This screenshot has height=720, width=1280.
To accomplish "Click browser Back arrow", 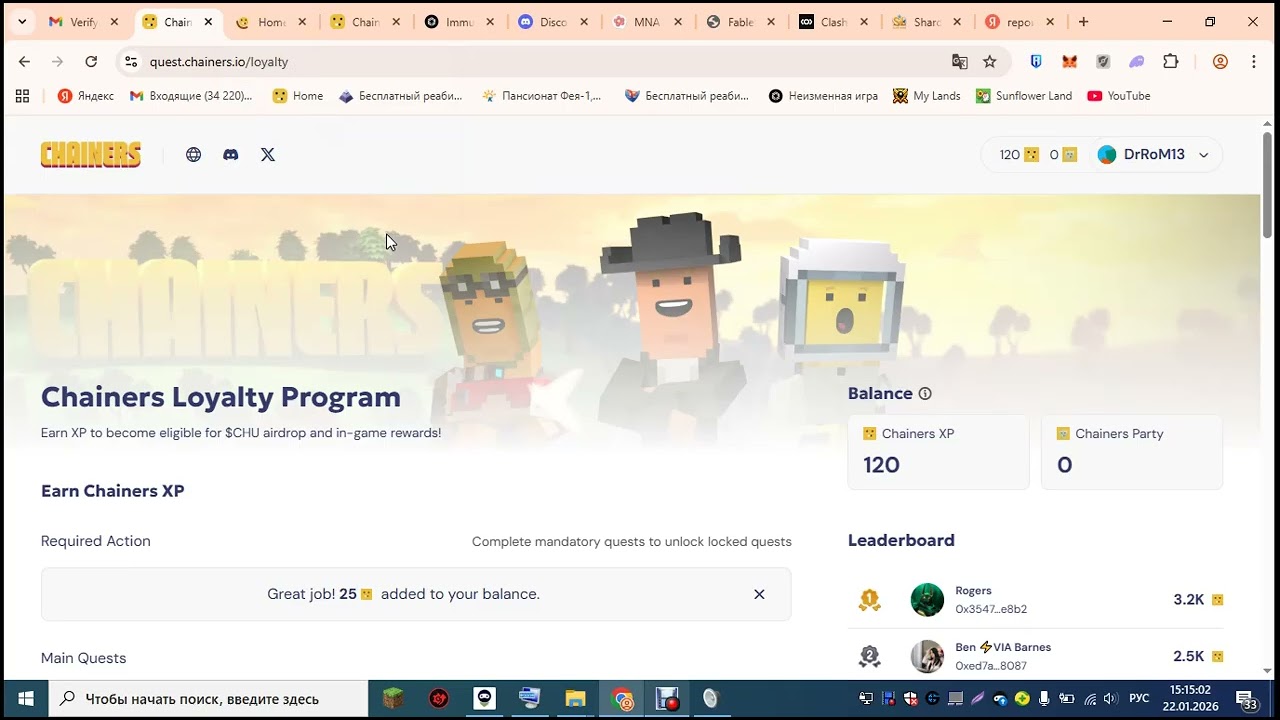I will pos(24,62).
